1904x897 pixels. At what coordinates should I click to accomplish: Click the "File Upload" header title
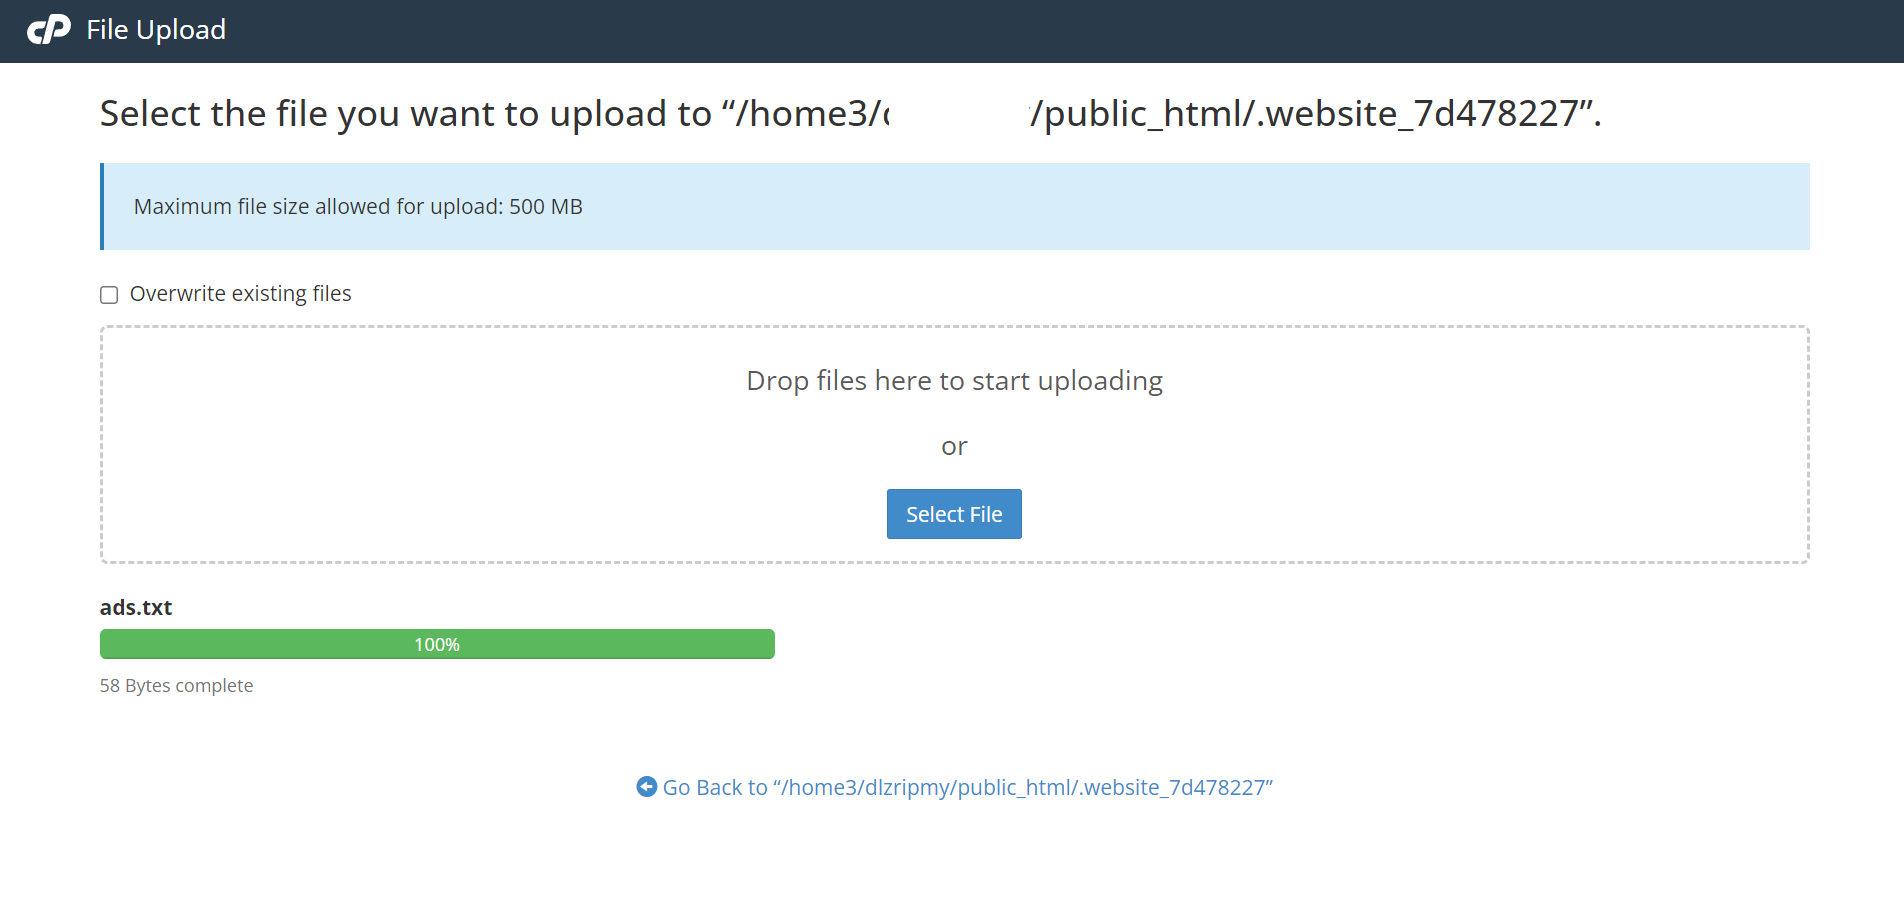pos(156,30)
